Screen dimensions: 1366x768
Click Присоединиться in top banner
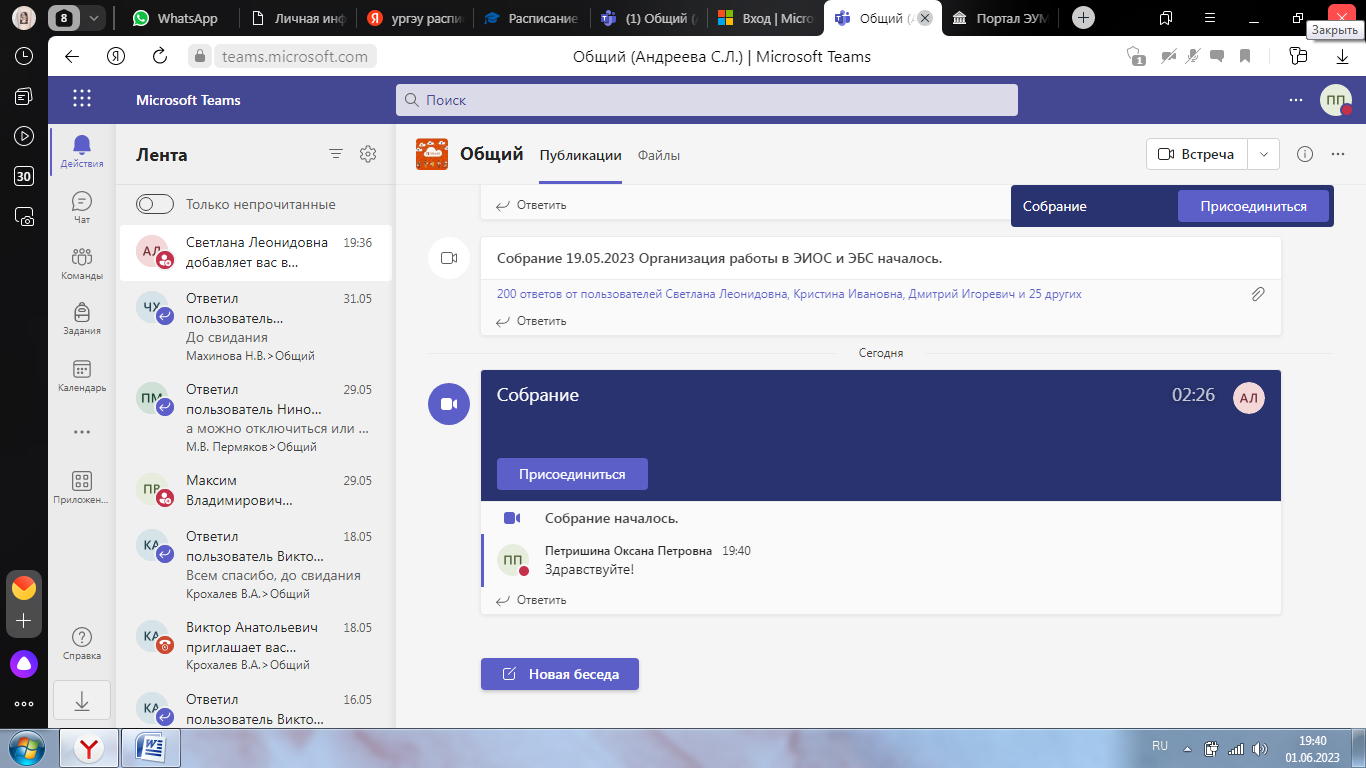click(x=1253, y=206)
